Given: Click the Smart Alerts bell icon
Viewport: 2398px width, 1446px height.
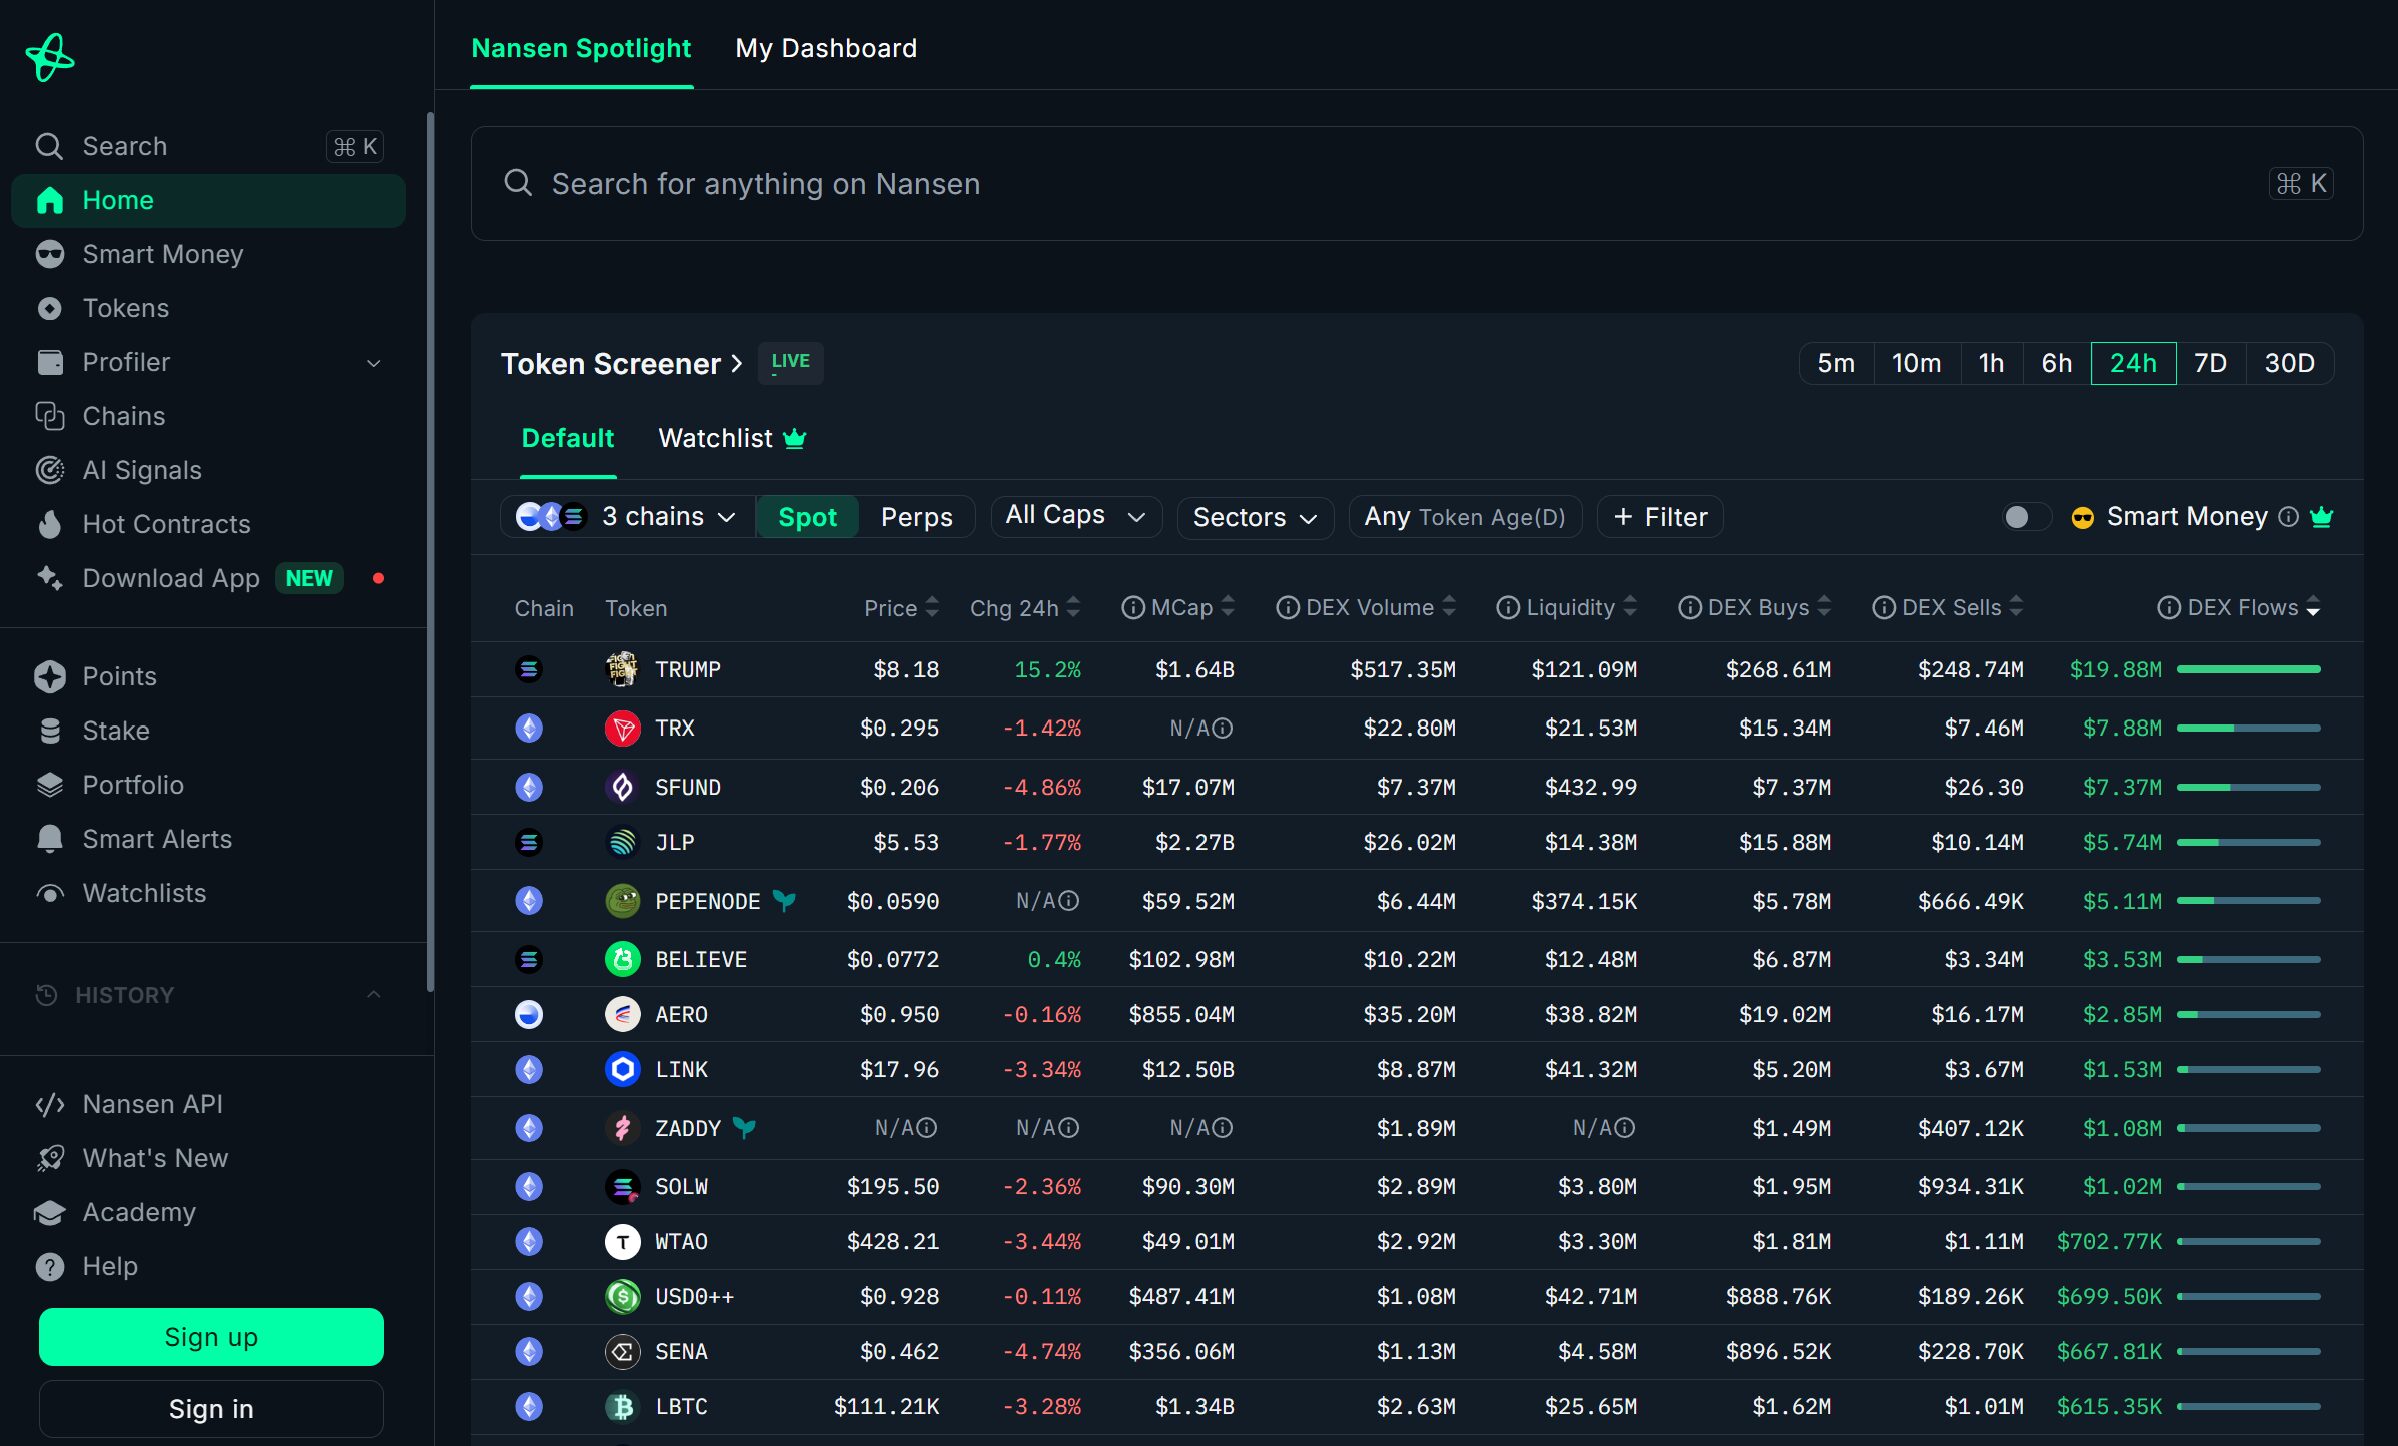Looking at the screenshot, I should pos(50,839).
